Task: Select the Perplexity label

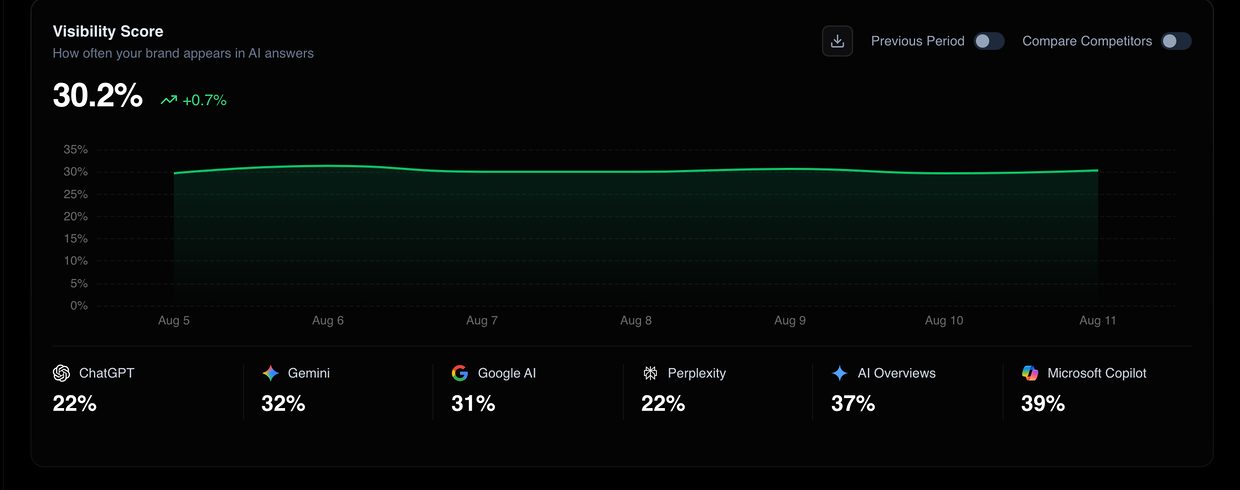Action: [697, 373]
